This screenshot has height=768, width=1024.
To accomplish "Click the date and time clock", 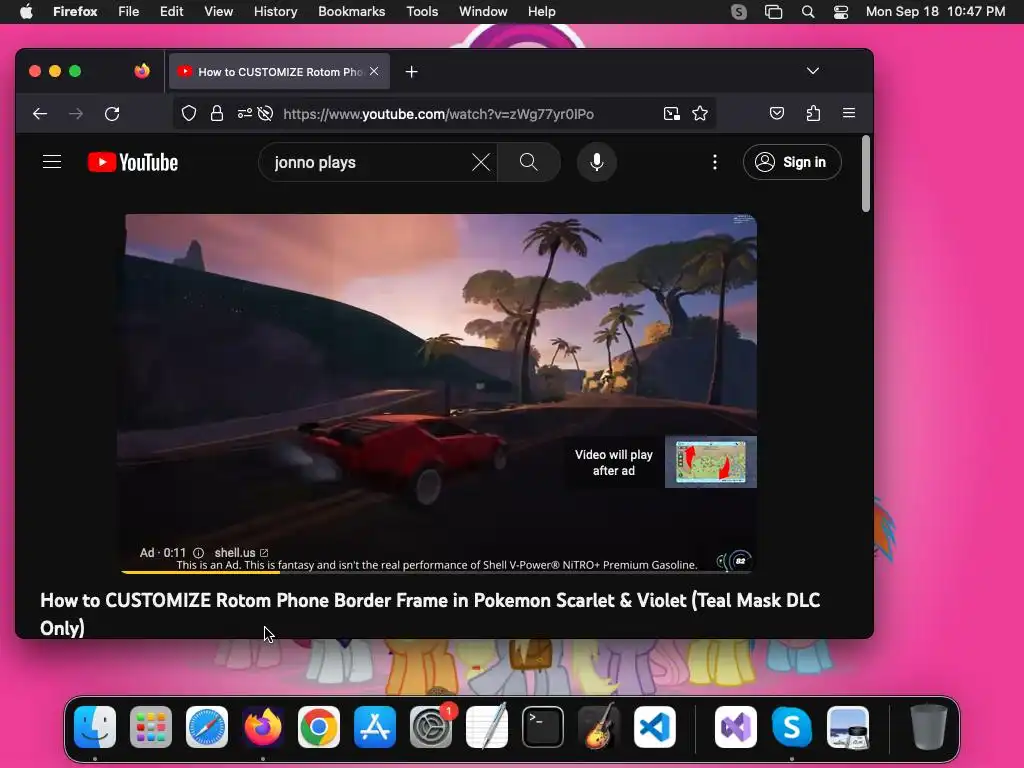I will [935, 12].
